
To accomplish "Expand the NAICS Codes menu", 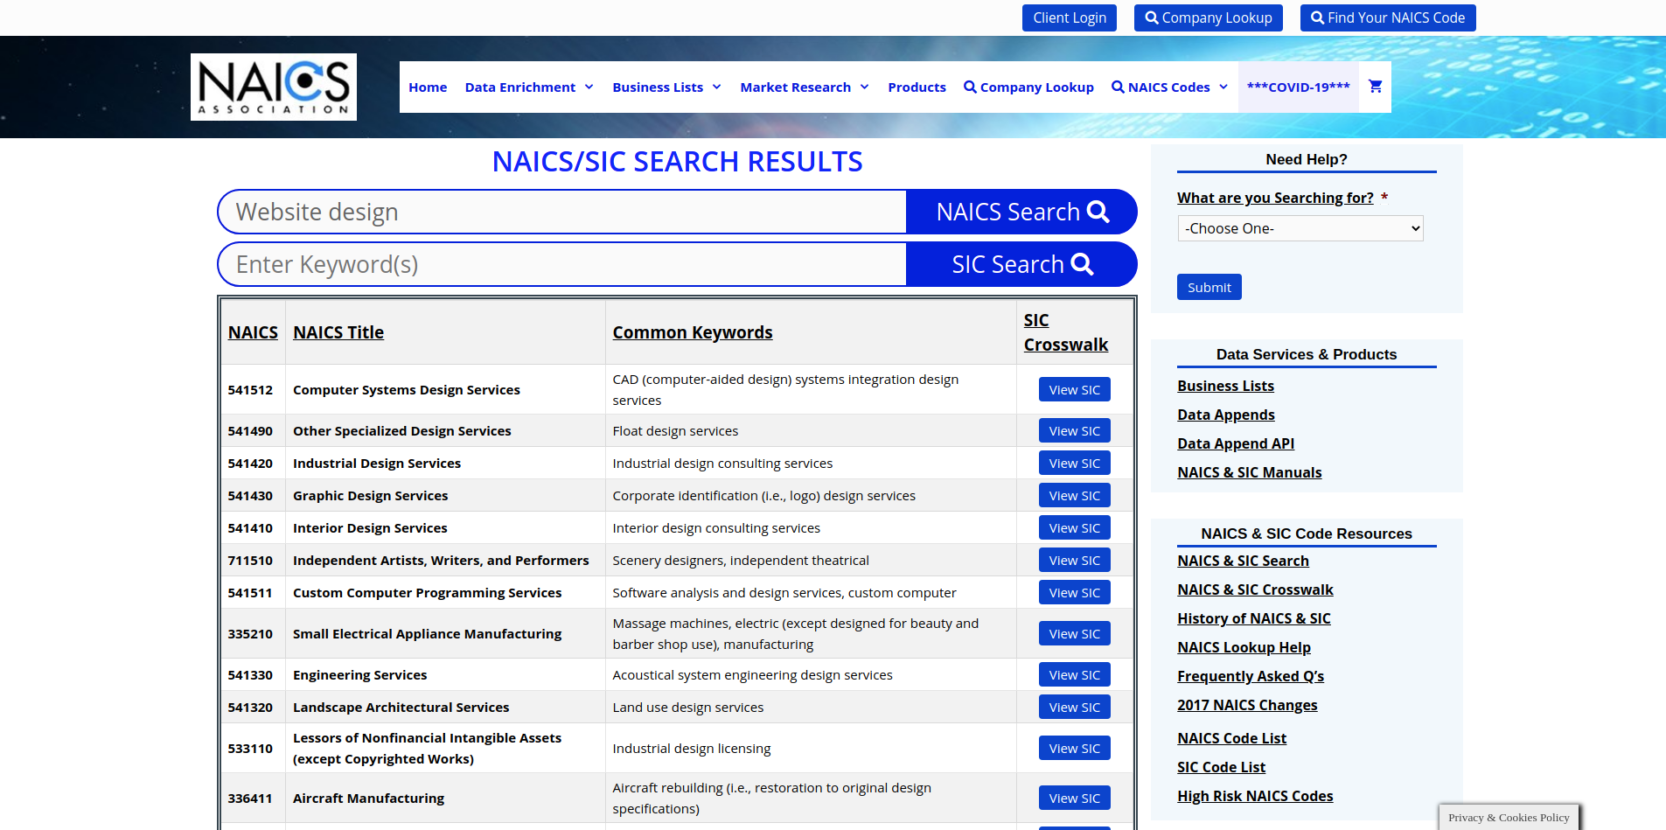I will (x=1169, y=87).
